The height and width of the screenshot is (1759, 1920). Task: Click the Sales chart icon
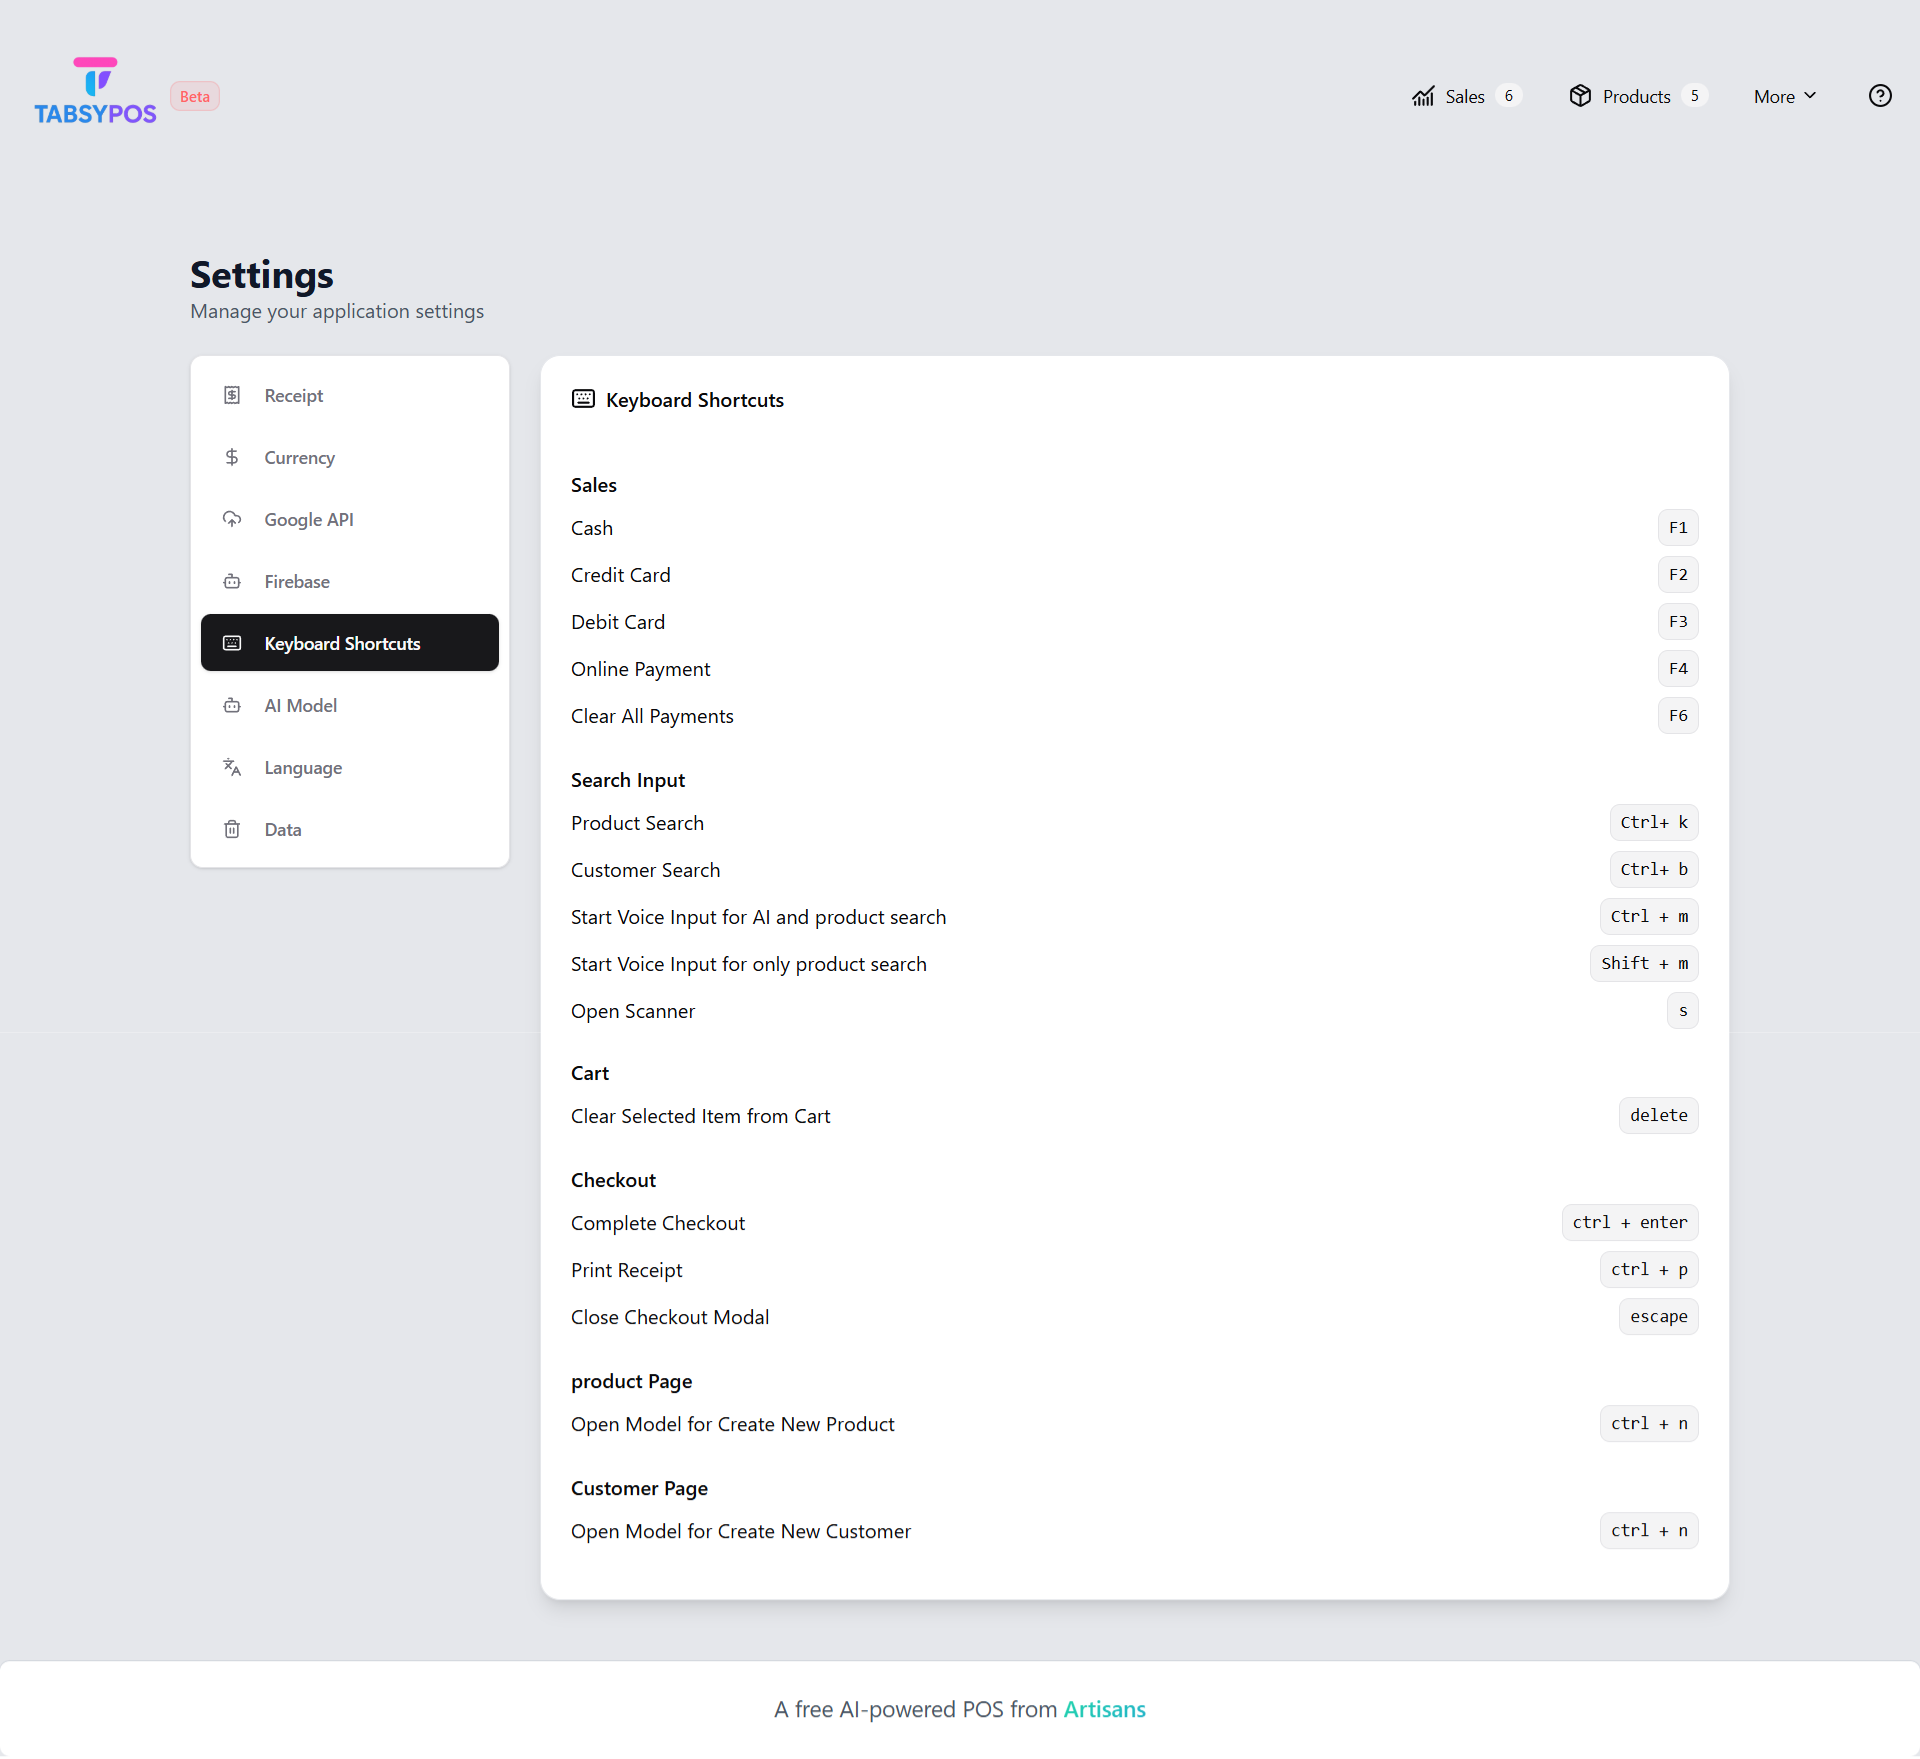tap(1423, 96)
